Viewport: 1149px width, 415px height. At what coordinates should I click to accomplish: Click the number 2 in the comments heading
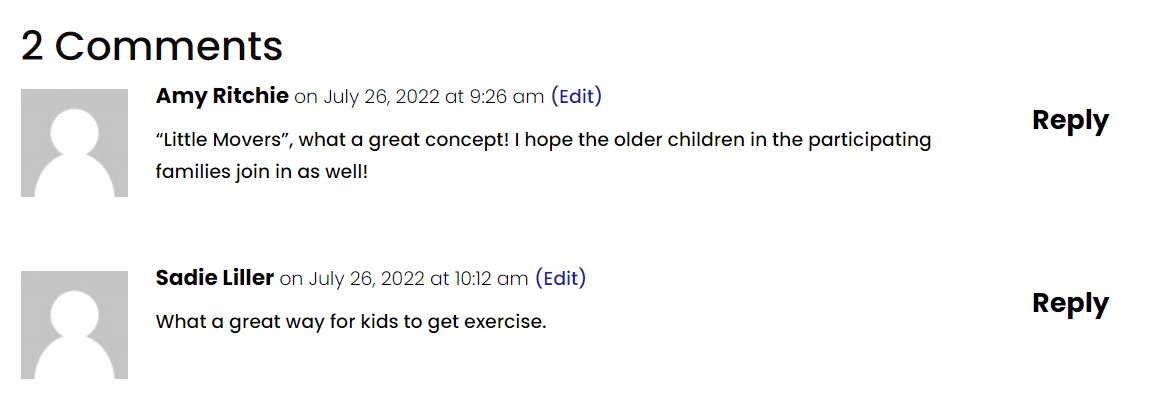[32, 46]
